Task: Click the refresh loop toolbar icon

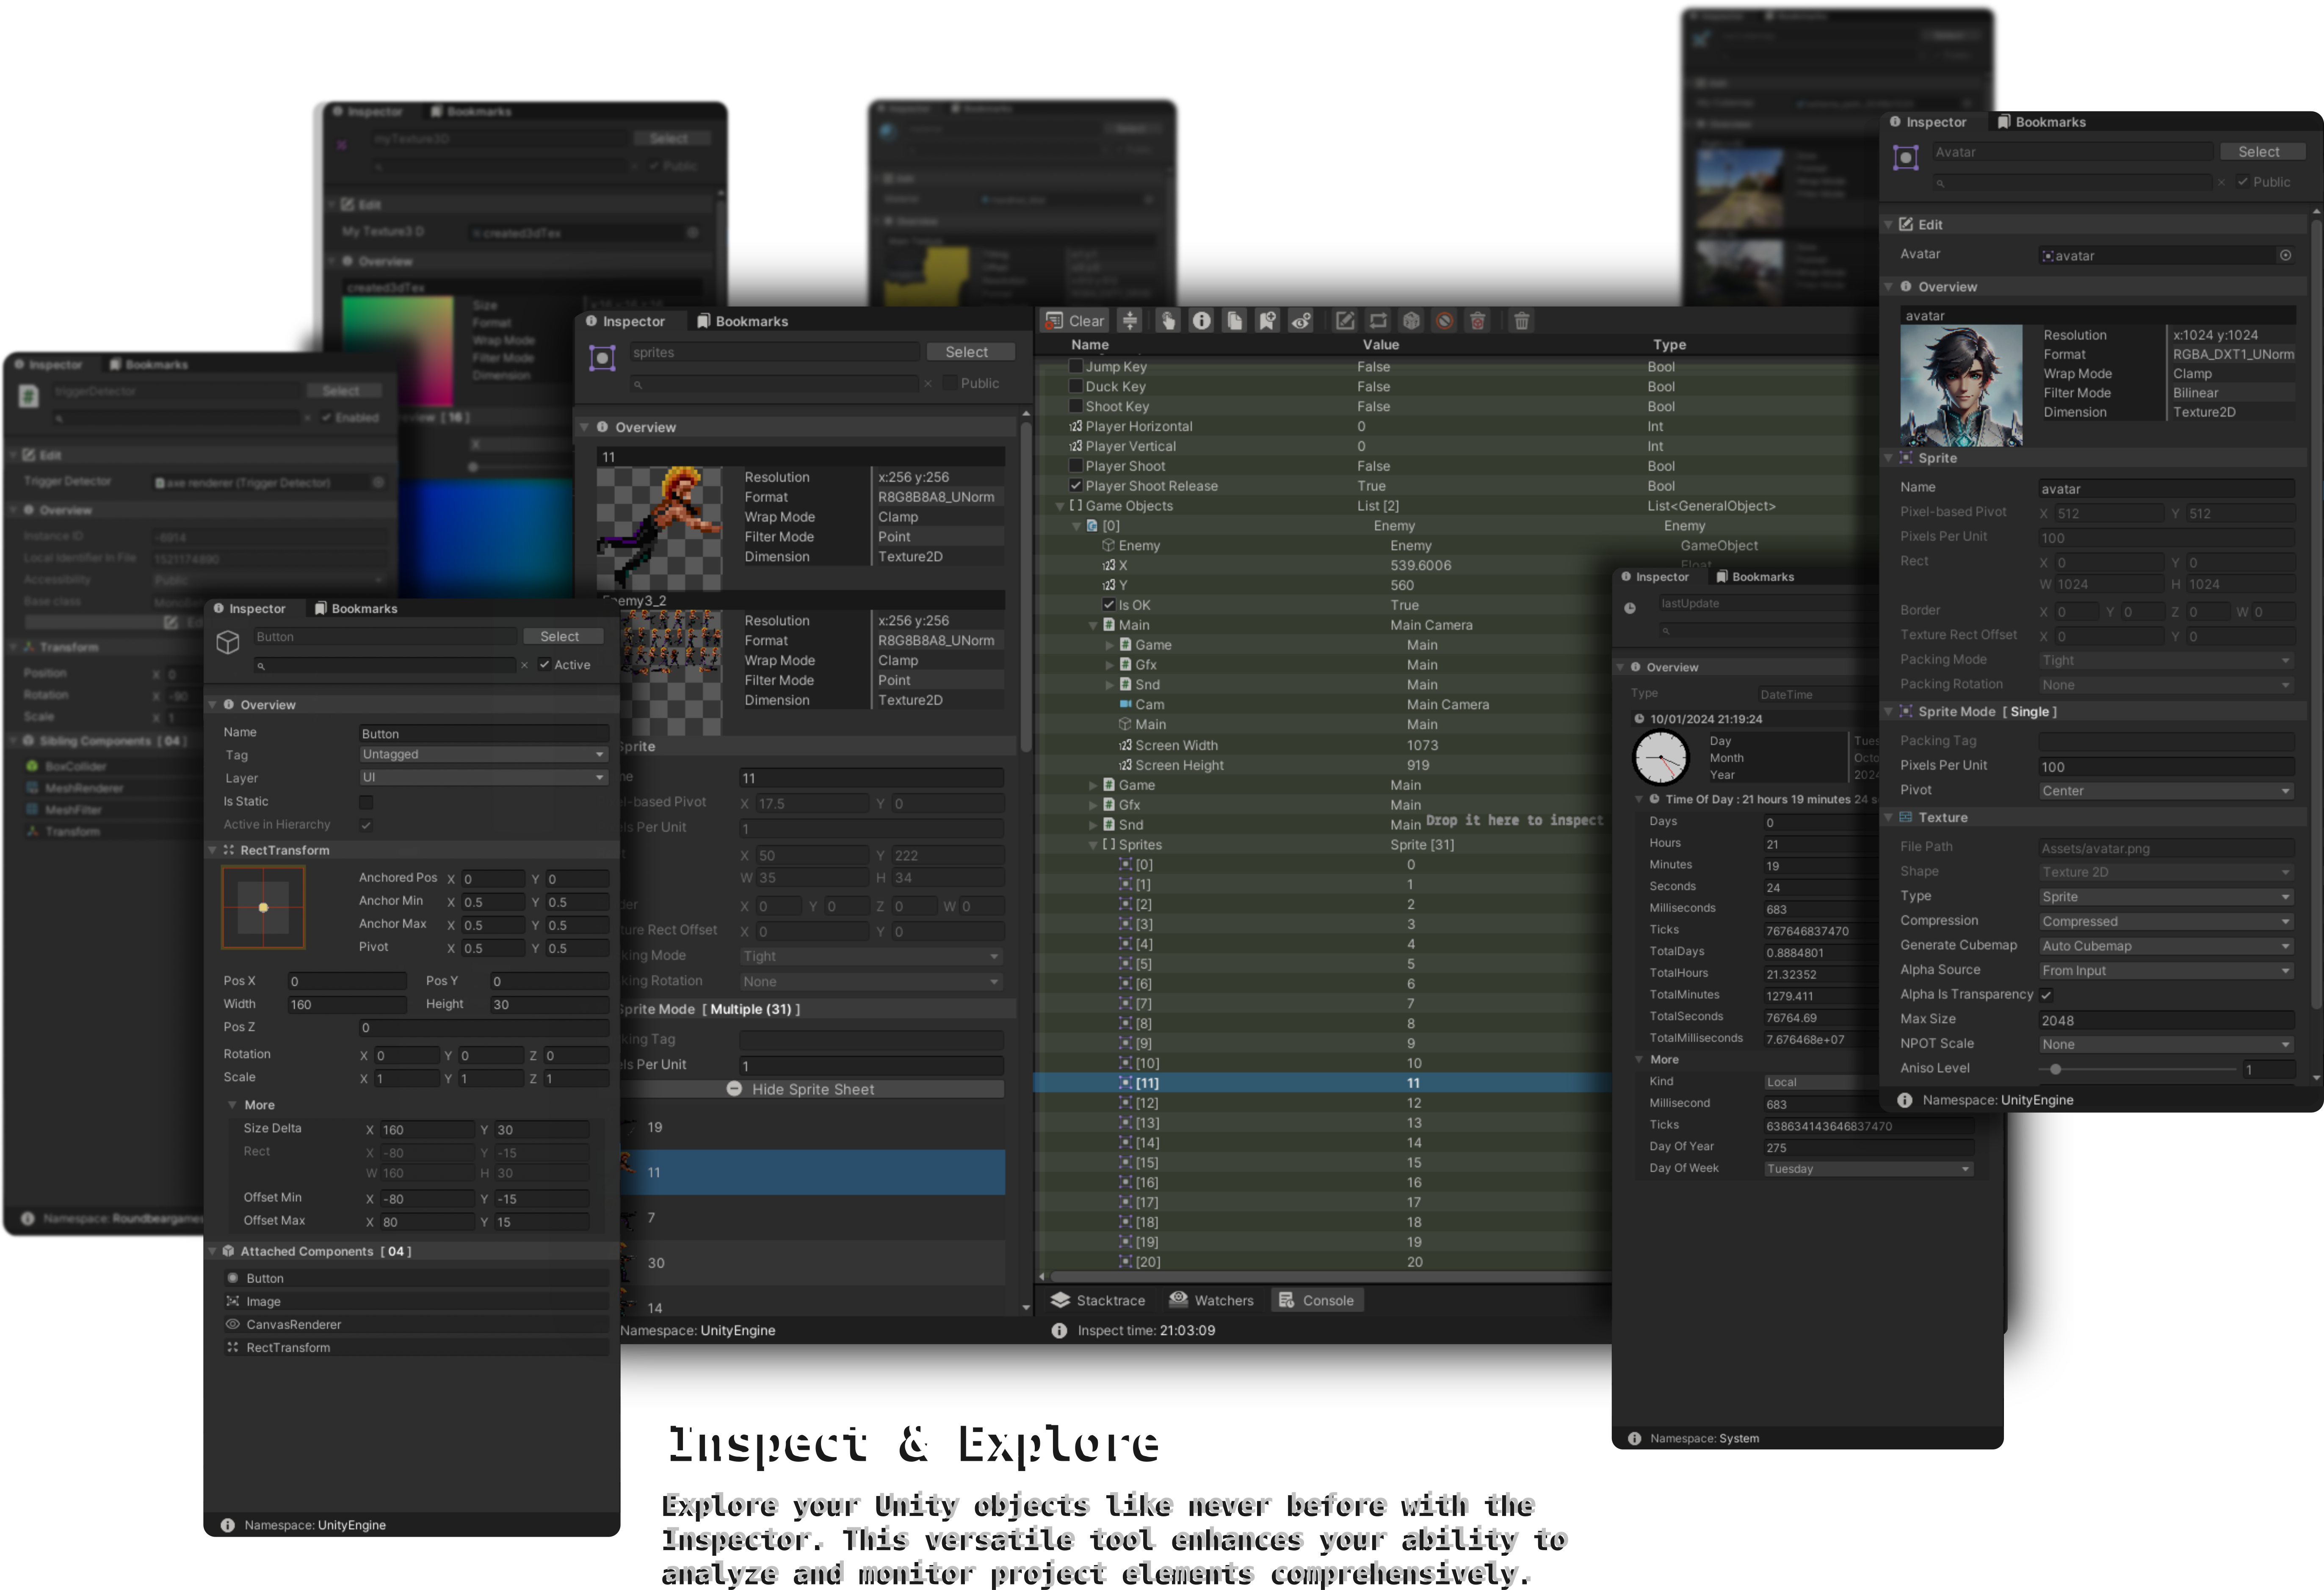Action: [x=1378, y=321]
